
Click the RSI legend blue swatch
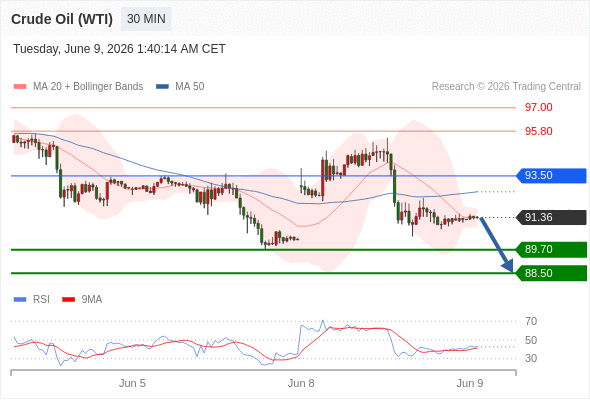pyautogui.click(x=20, y=300)
